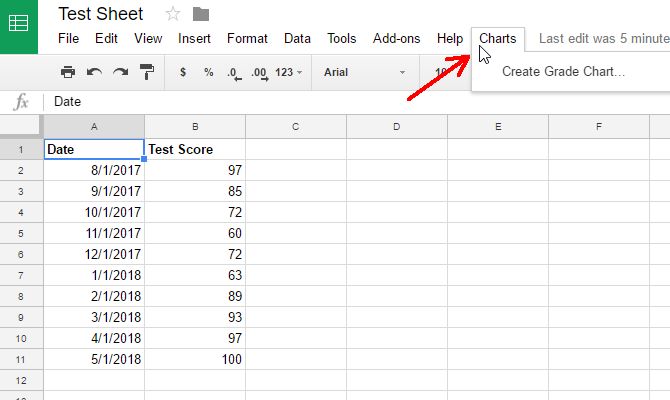Open the Help menu

(x=450, y=38)
